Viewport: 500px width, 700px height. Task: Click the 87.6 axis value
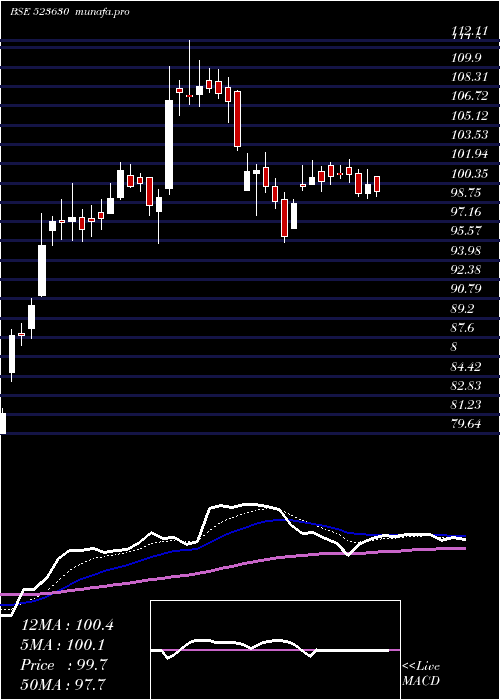pyautogui.click(x=463, y=328)
